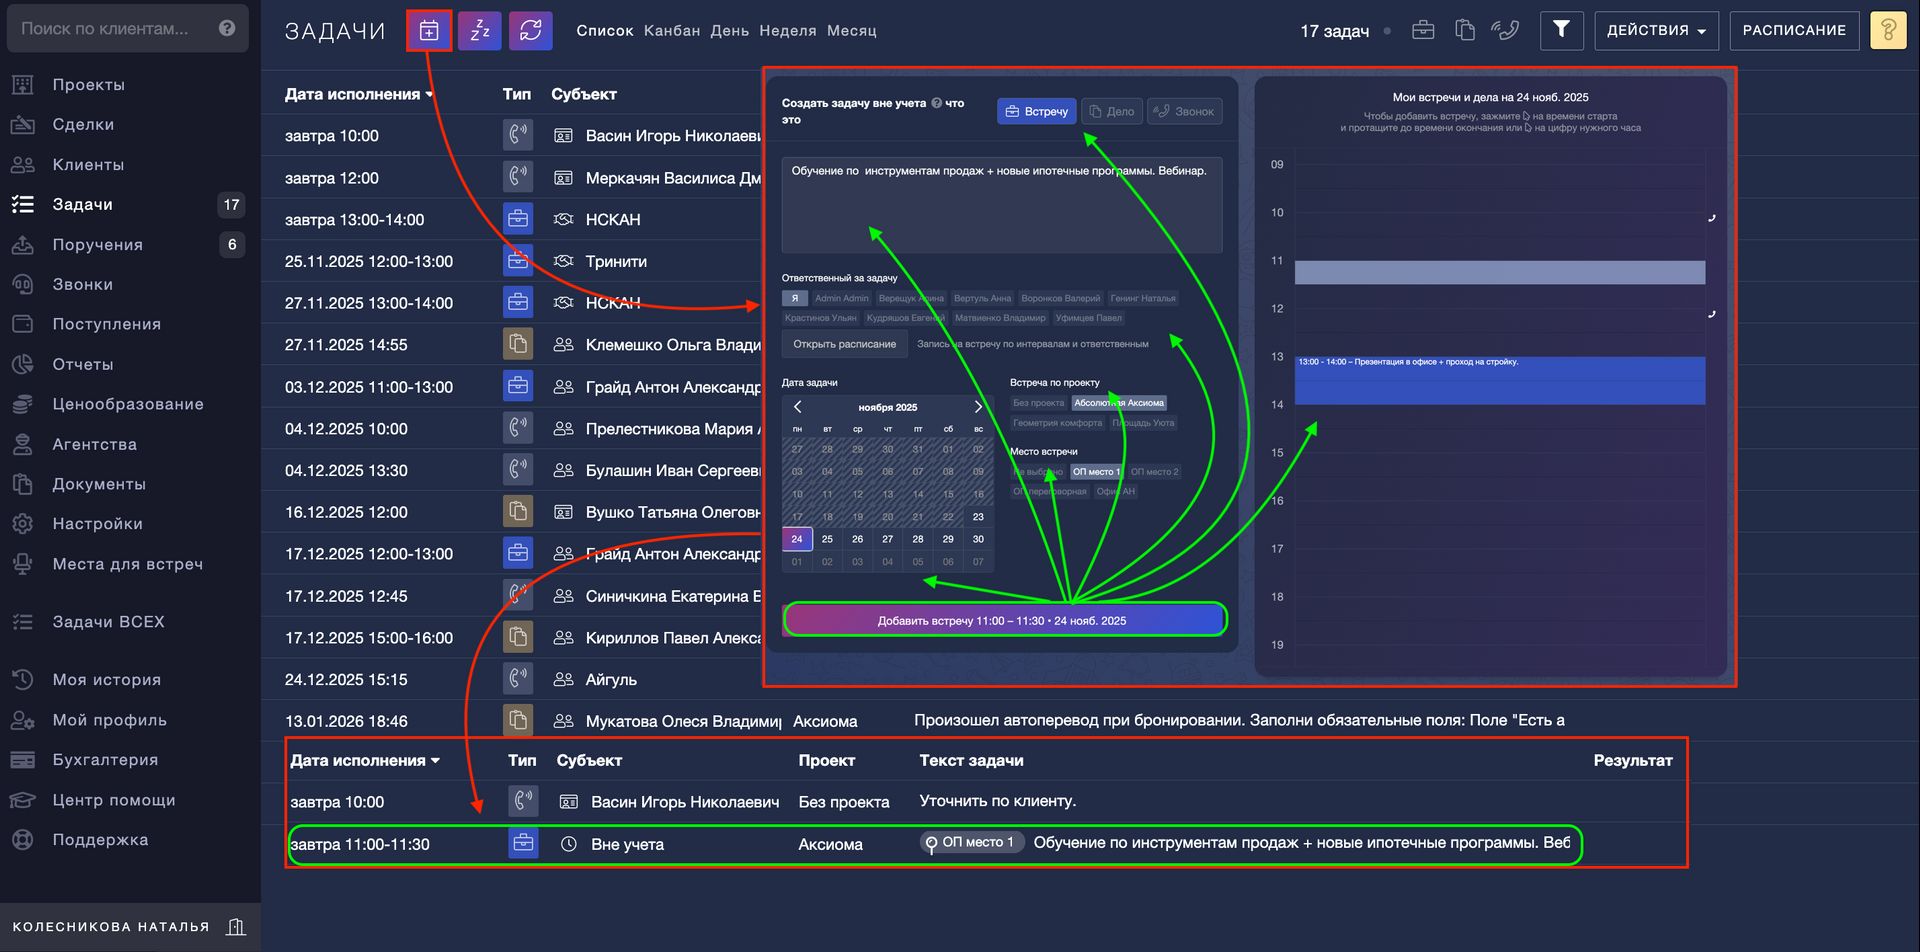
Task: Open Центр помощи in the sidebar
Action: click(113, 800)
